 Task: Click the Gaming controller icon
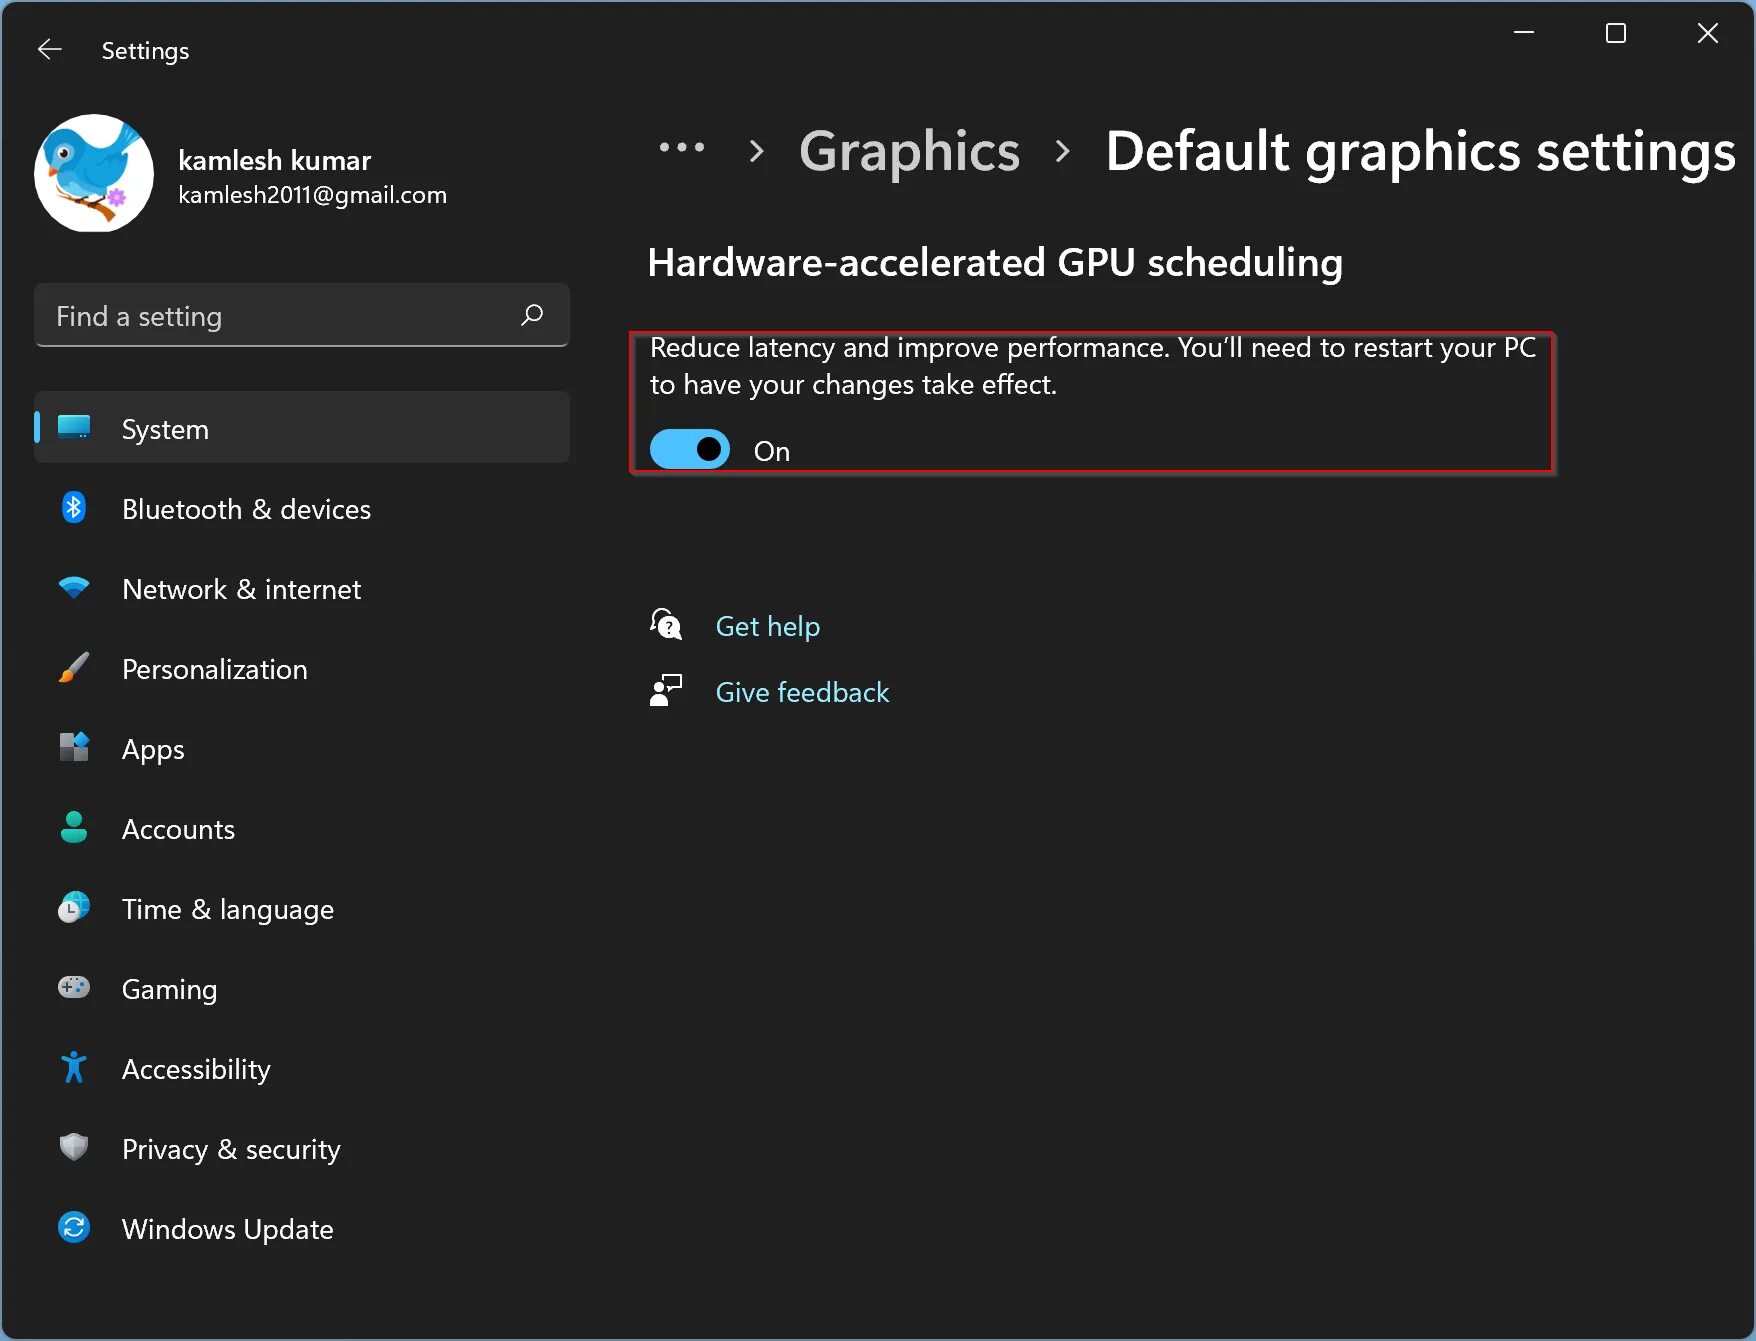(x=74, y=988)
